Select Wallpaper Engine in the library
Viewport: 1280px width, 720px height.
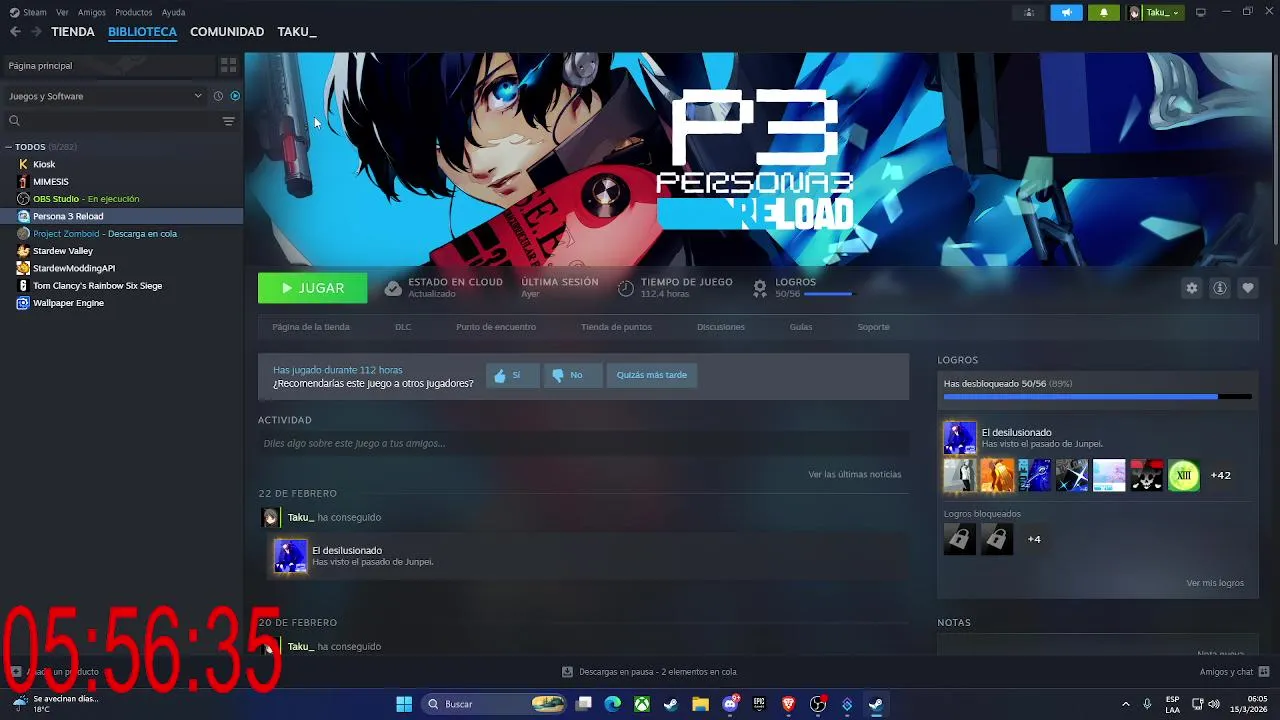[x=68, y=303]
